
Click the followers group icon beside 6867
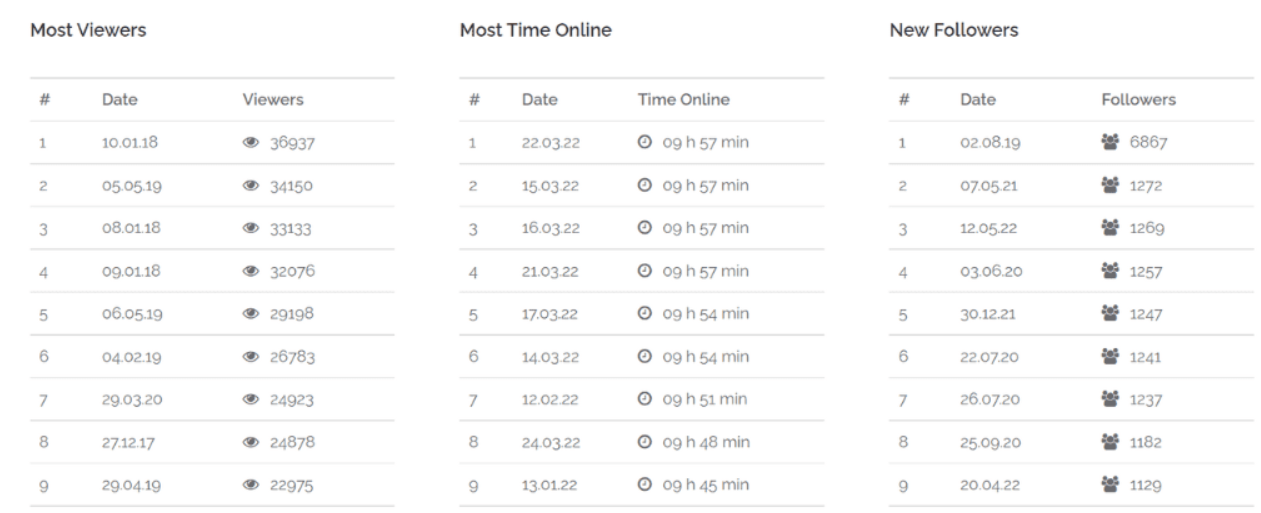click(x=1110, y=143)
